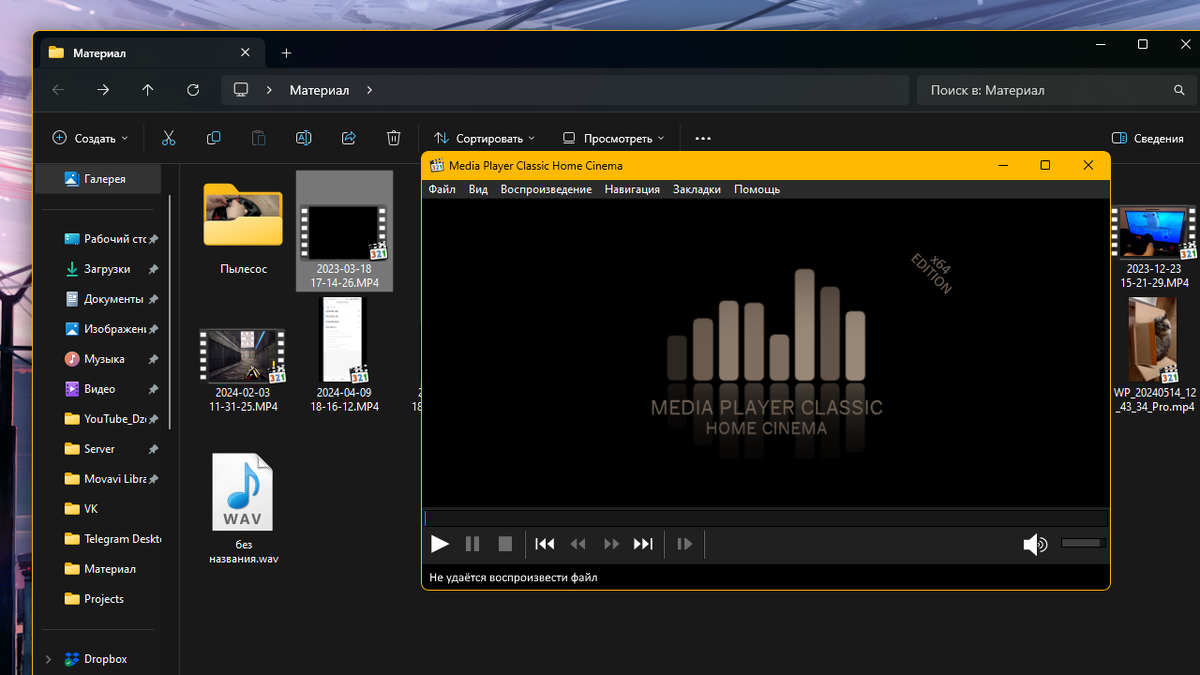The width and height of the screenshot is (1200, 675).
Task: Expand chevron before Материал in address bar
Action: click(269, 90)
